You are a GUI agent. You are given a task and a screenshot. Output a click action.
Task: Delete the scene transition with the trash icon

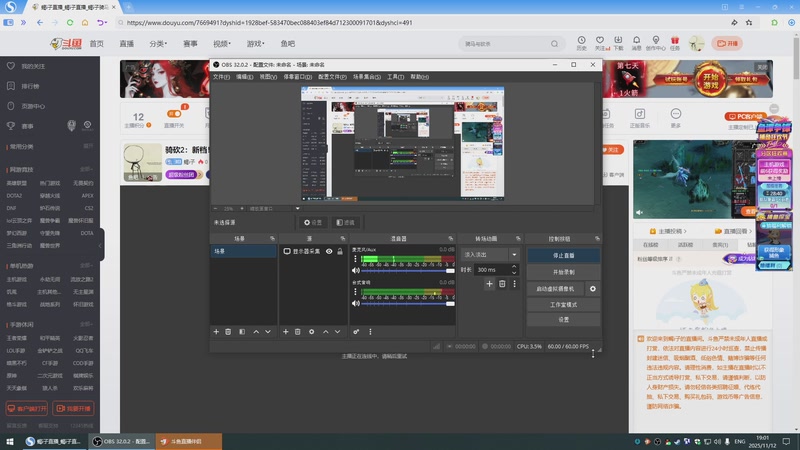click(502, 284)
